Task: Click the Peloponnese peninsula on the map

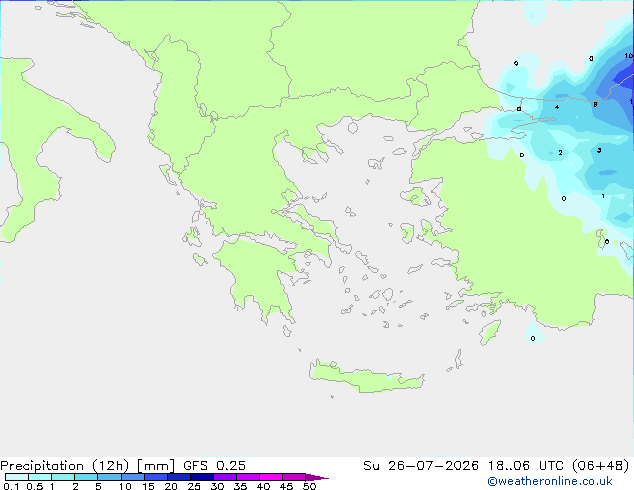Action: pyautogui.click(x=259, y=277)
